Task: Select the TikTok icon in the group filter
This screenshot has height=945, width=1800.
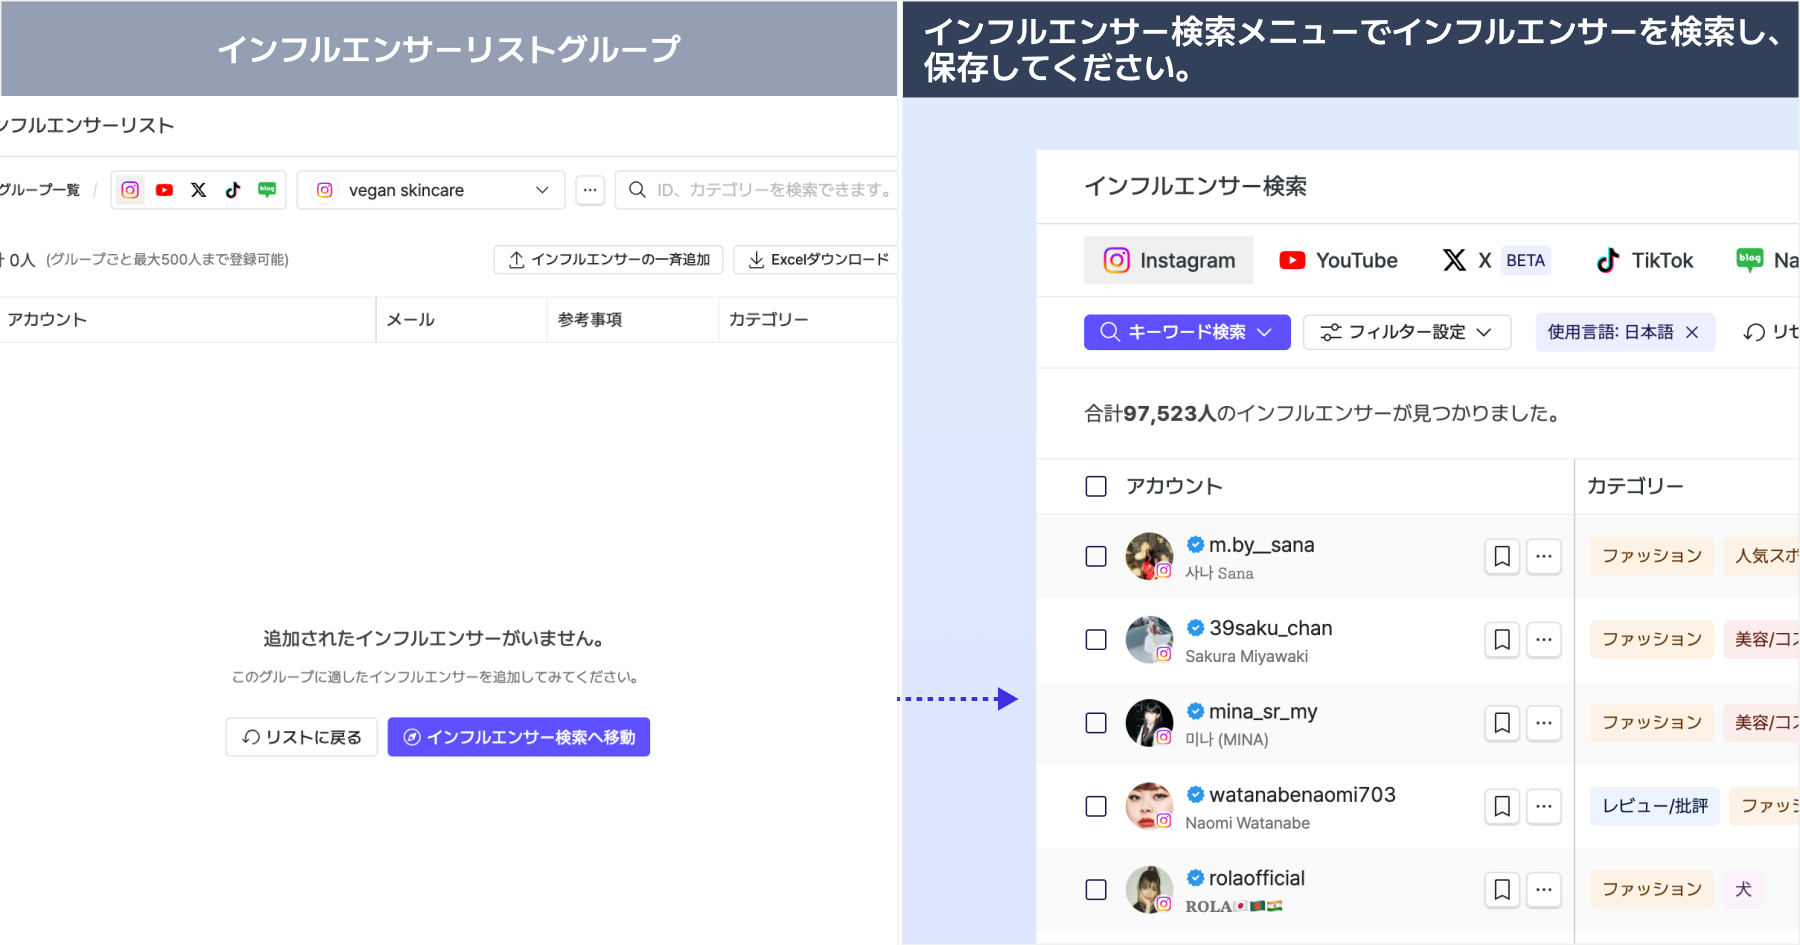Action: click(x=233, y=190)
